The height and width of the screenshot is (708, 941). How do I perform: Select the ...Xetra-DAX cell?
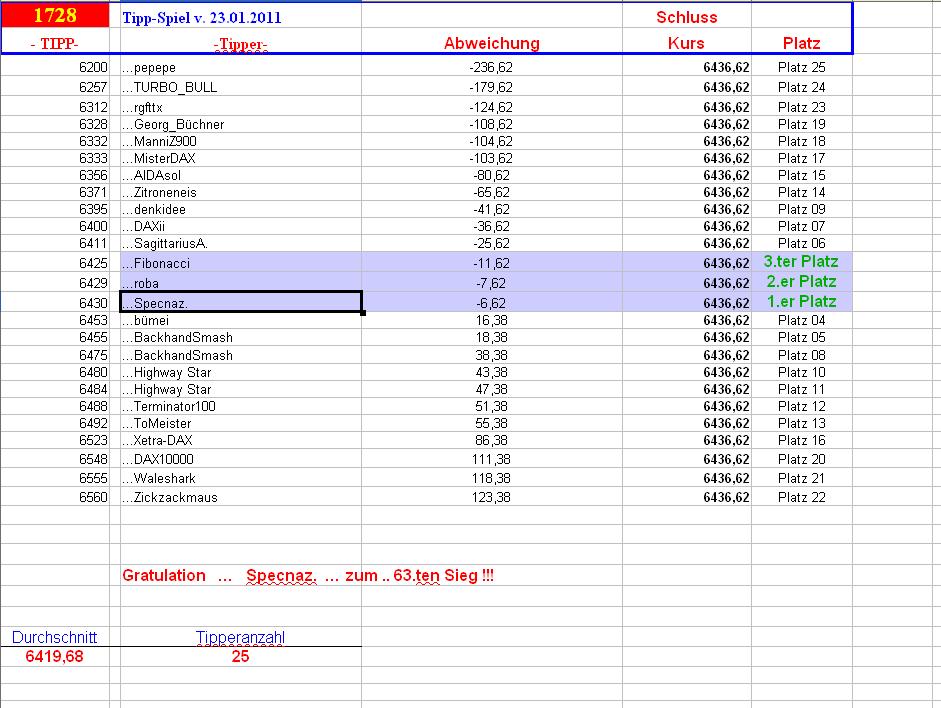[x=241, y=440]
